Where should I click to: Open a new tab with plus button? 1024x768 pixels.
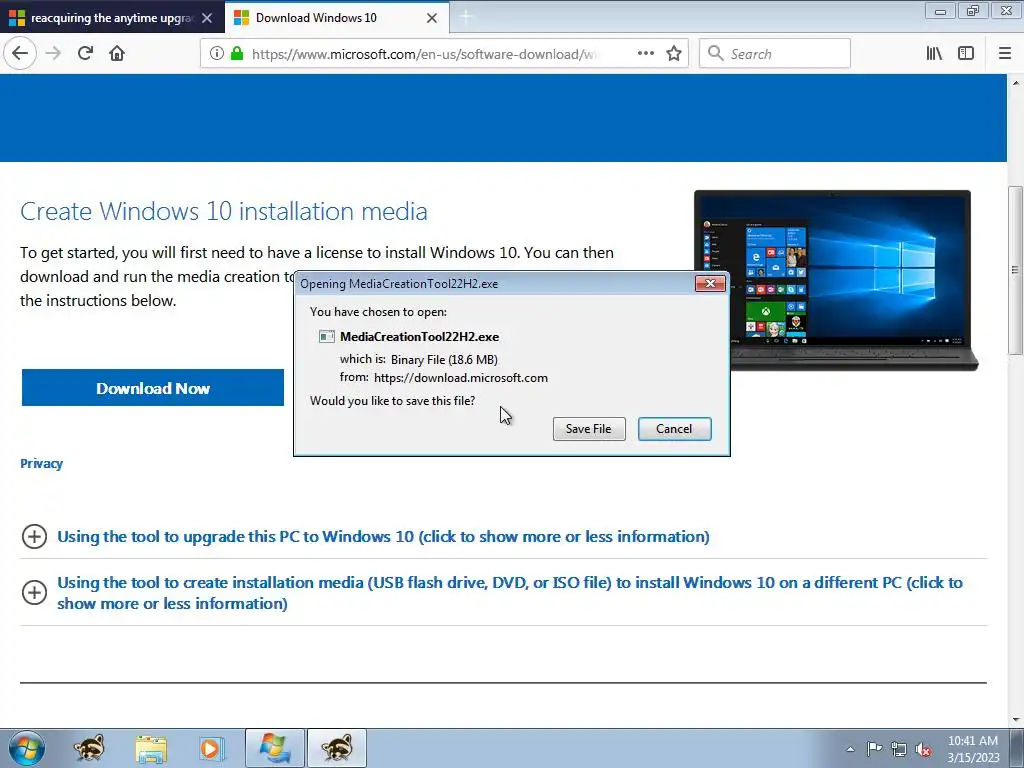[466, 18]
